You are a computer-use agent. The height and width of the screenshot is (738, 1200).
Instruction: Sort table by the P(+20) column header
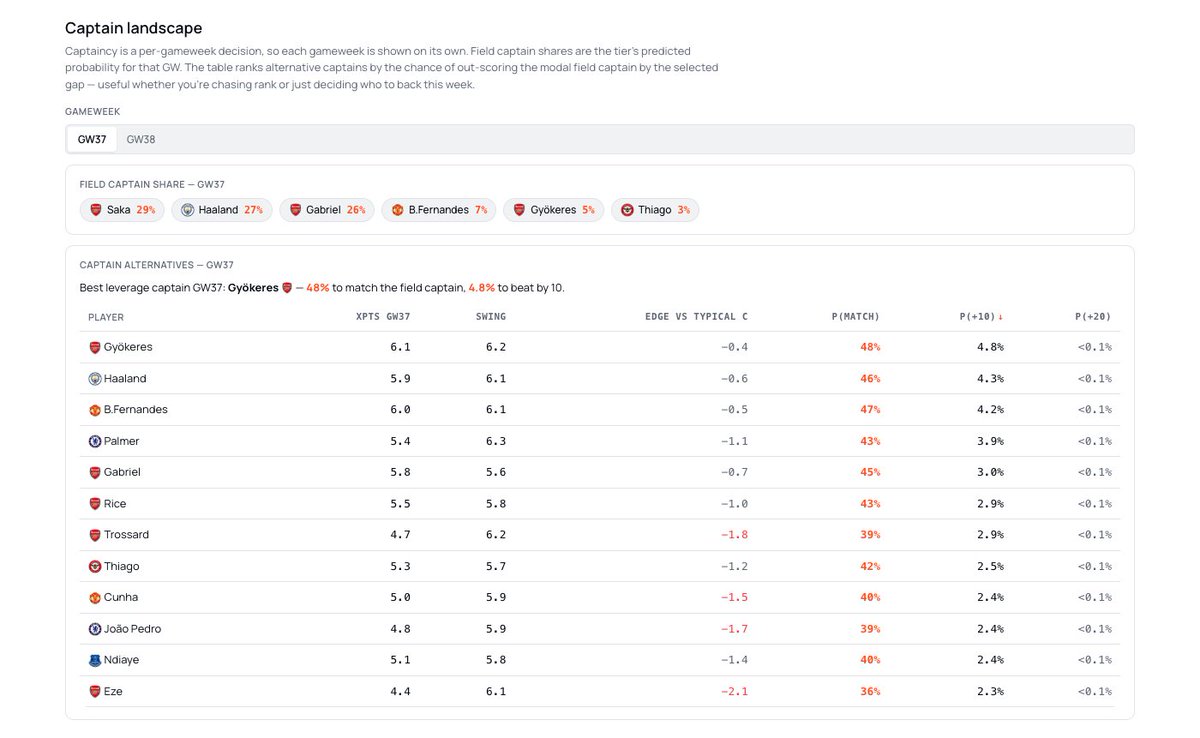click(x=1093, y=317)
